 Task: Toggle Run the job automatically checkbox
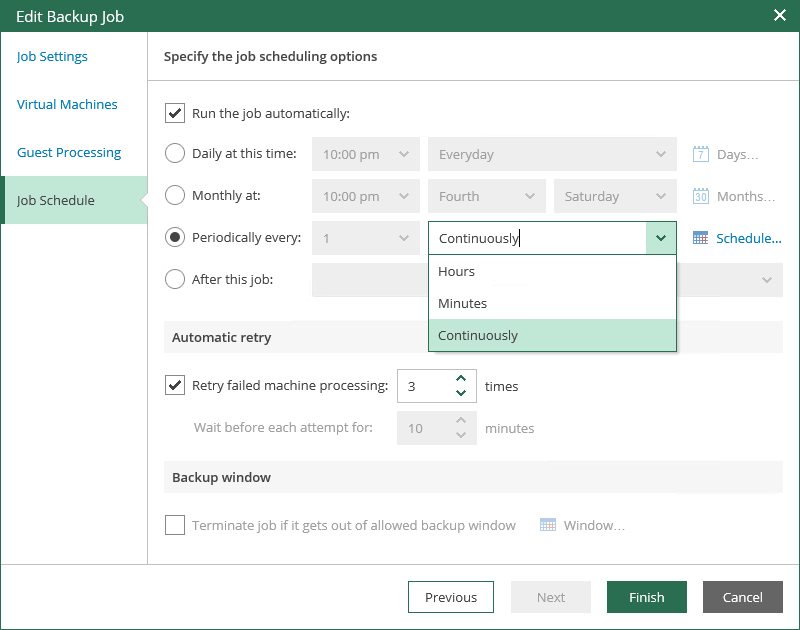point(174,113)
